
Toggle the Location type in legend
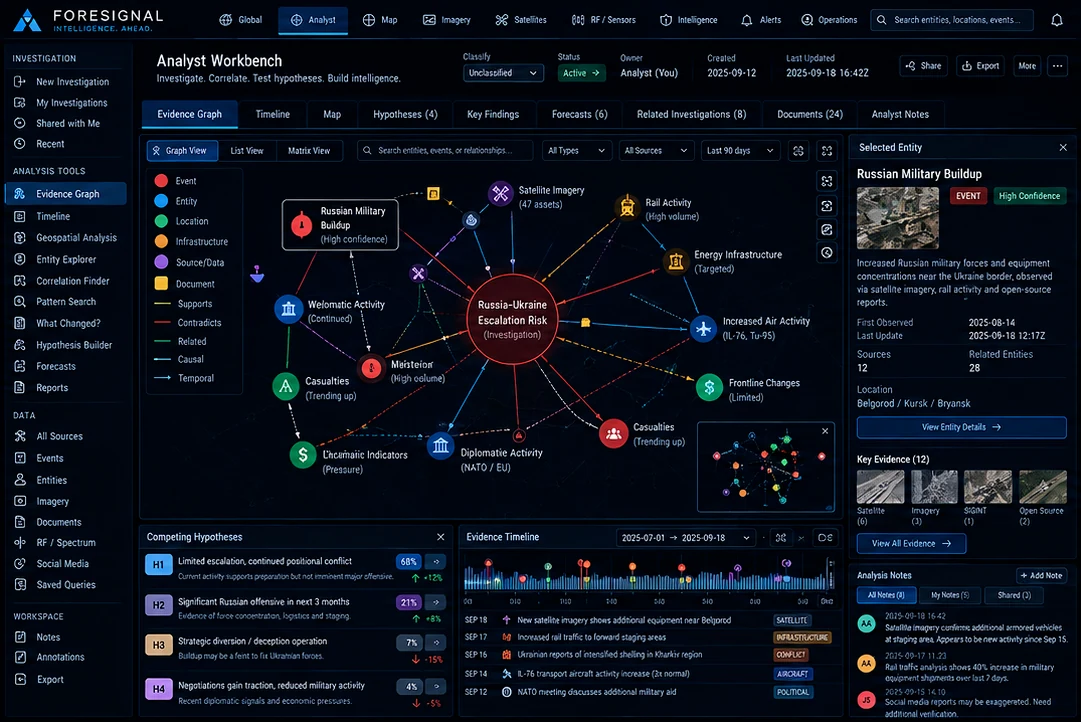(x=182, y=221)
